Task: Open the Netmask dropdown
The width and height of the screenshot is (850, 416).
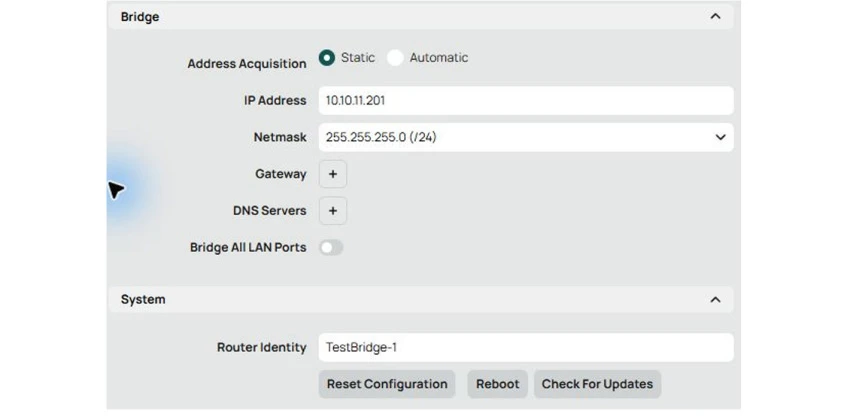Action: tap(526, 137)
